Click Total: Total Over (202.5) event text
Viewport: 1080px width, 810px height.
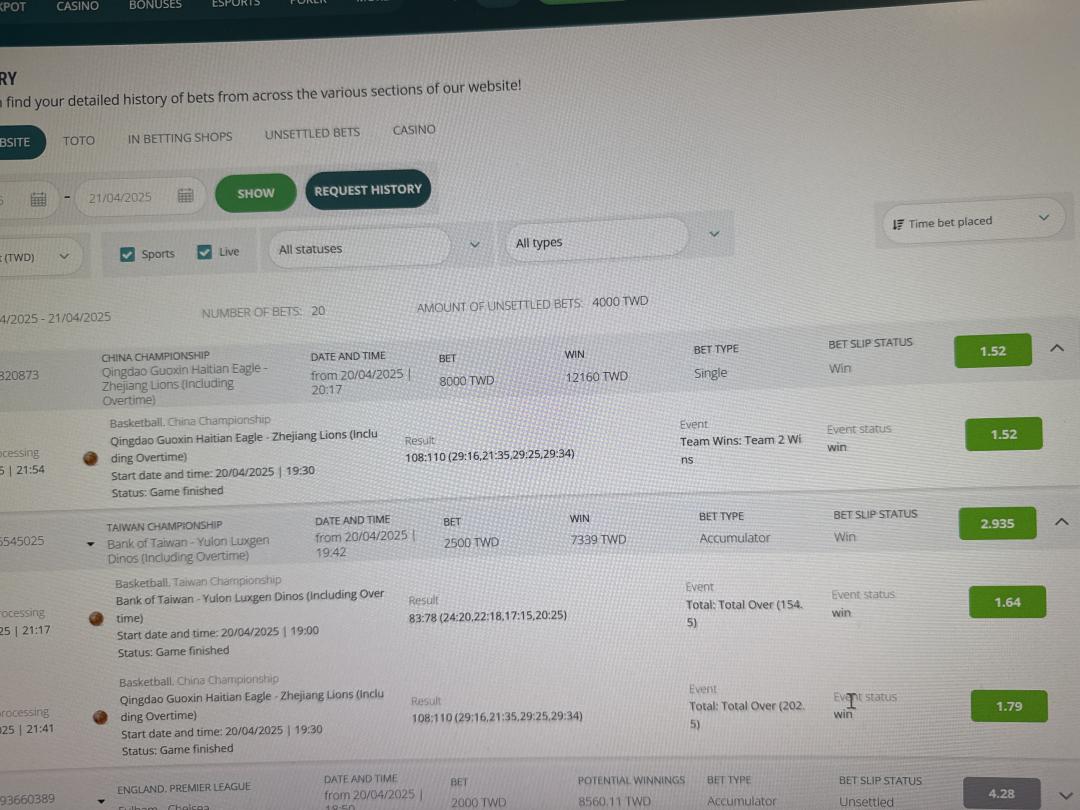(x=747, y=715)
